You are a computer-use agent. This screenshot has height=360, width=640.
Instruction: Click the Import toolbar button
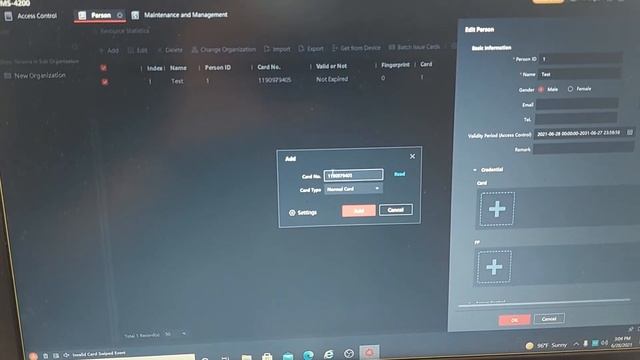pyautogui.click(x=277, y=49)
